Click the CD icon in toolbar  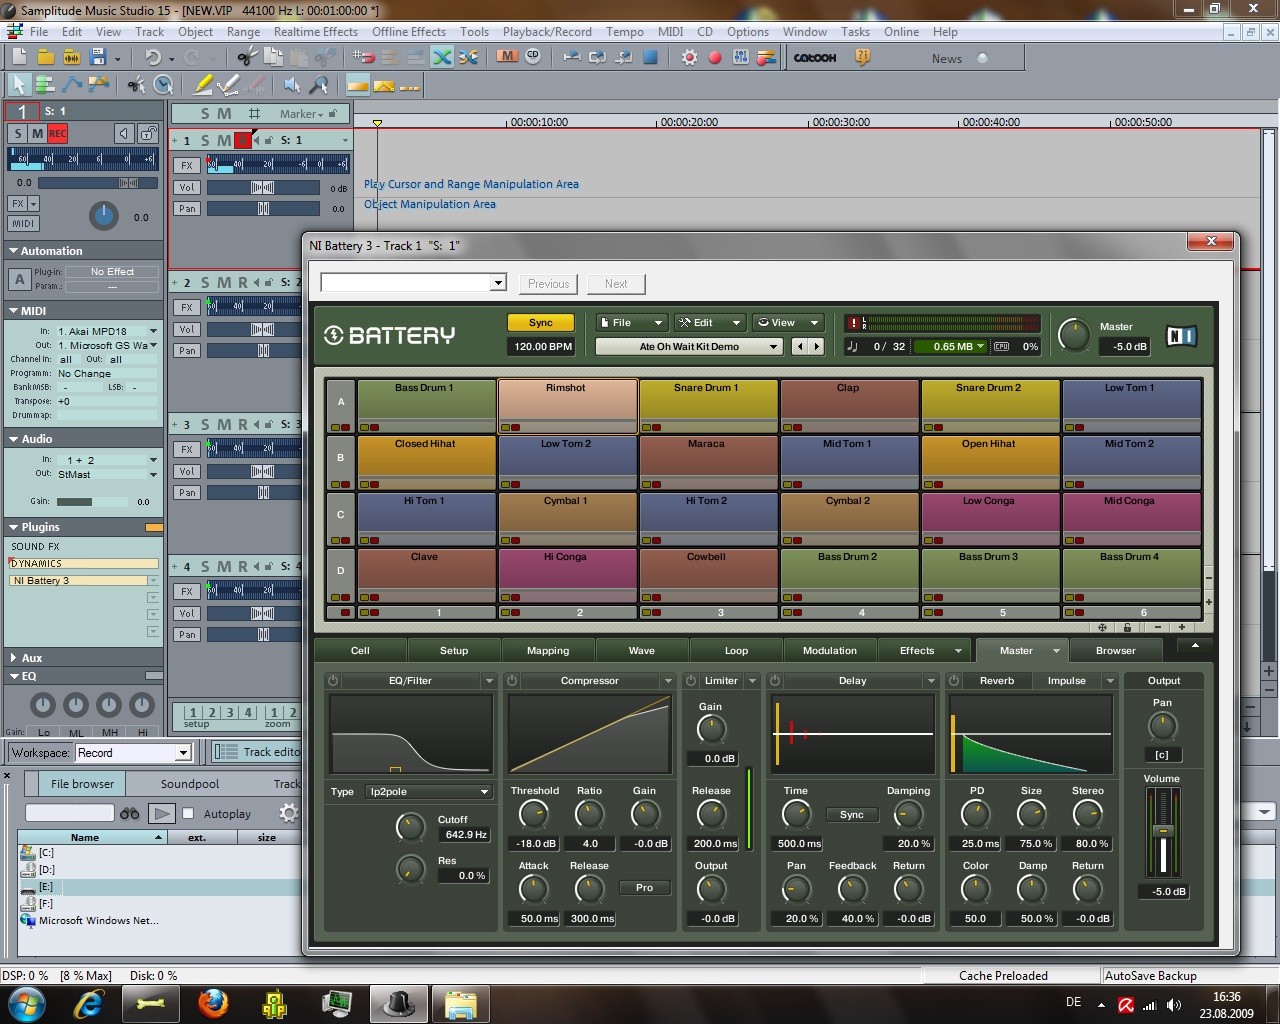click(x=533, y=57)
